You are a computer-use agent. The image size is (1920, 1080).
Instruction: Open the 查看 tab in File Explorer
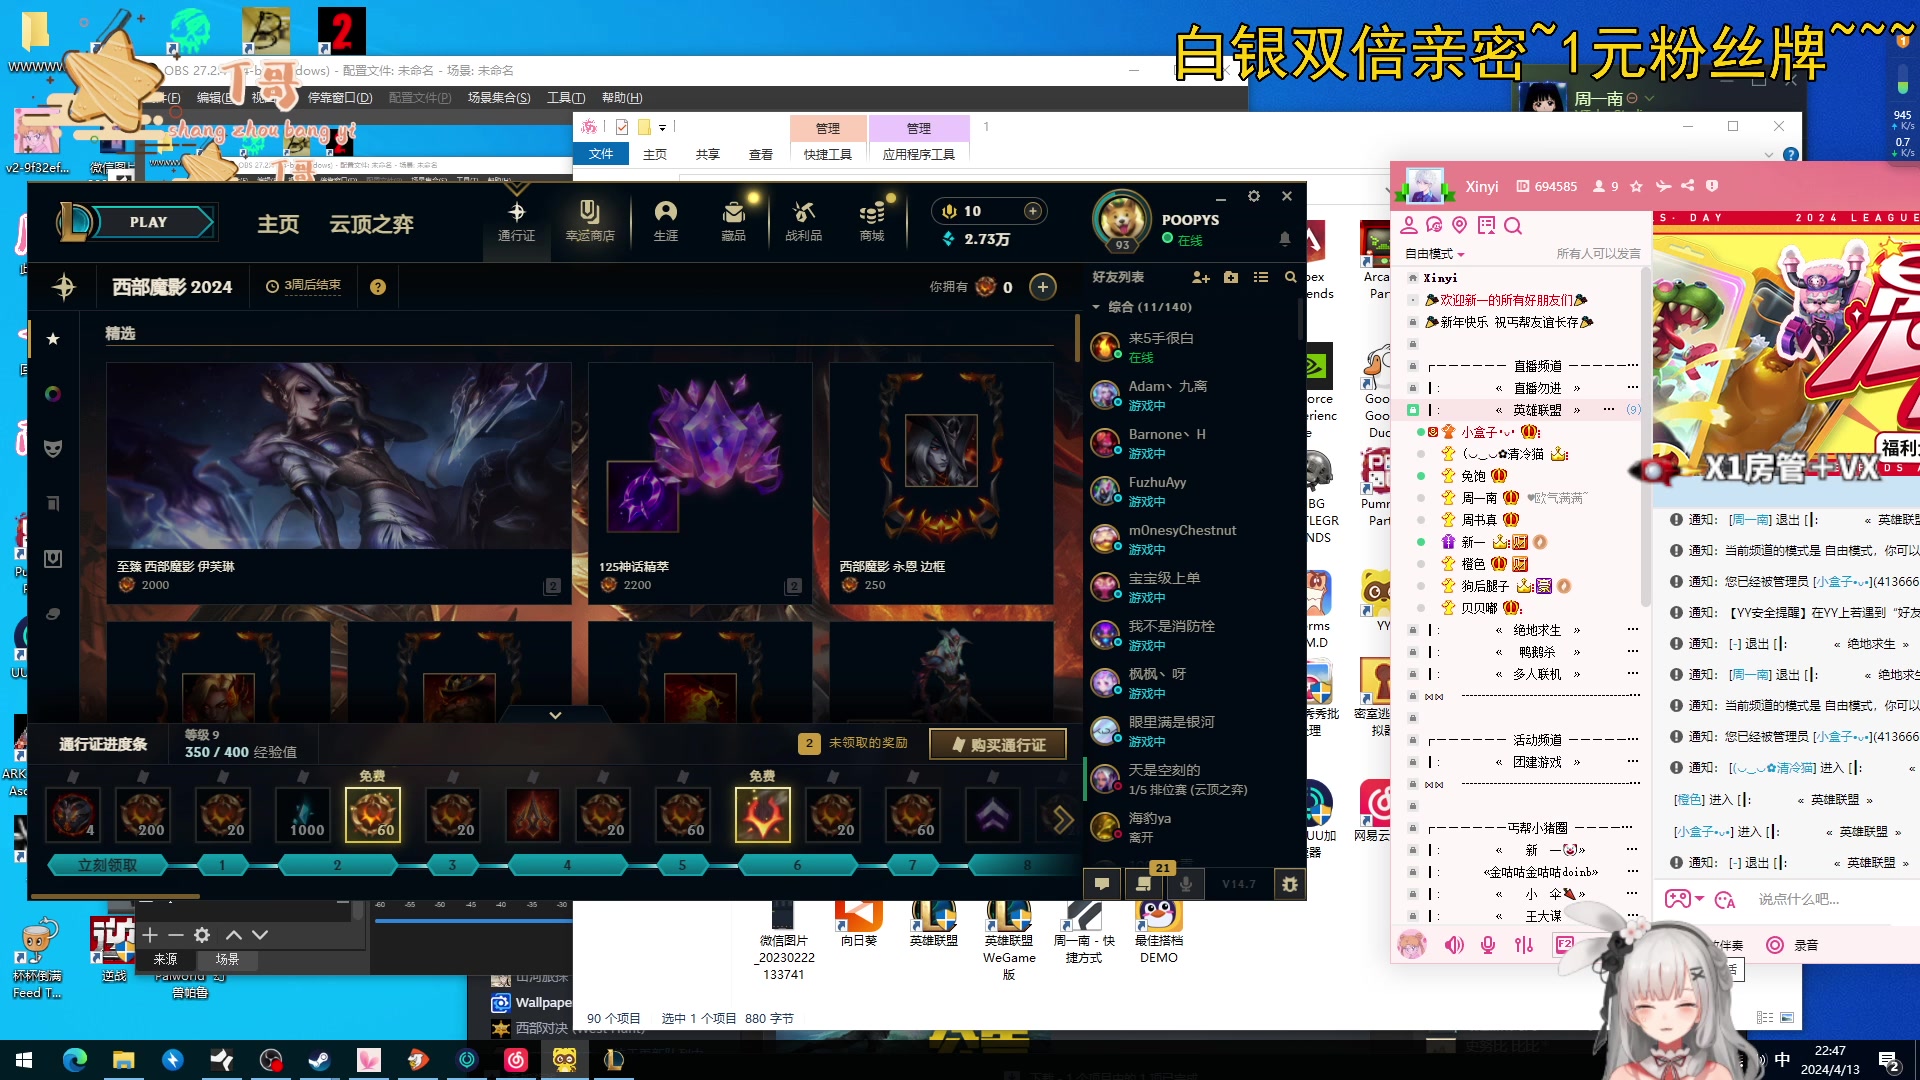[x=761, y=154]
